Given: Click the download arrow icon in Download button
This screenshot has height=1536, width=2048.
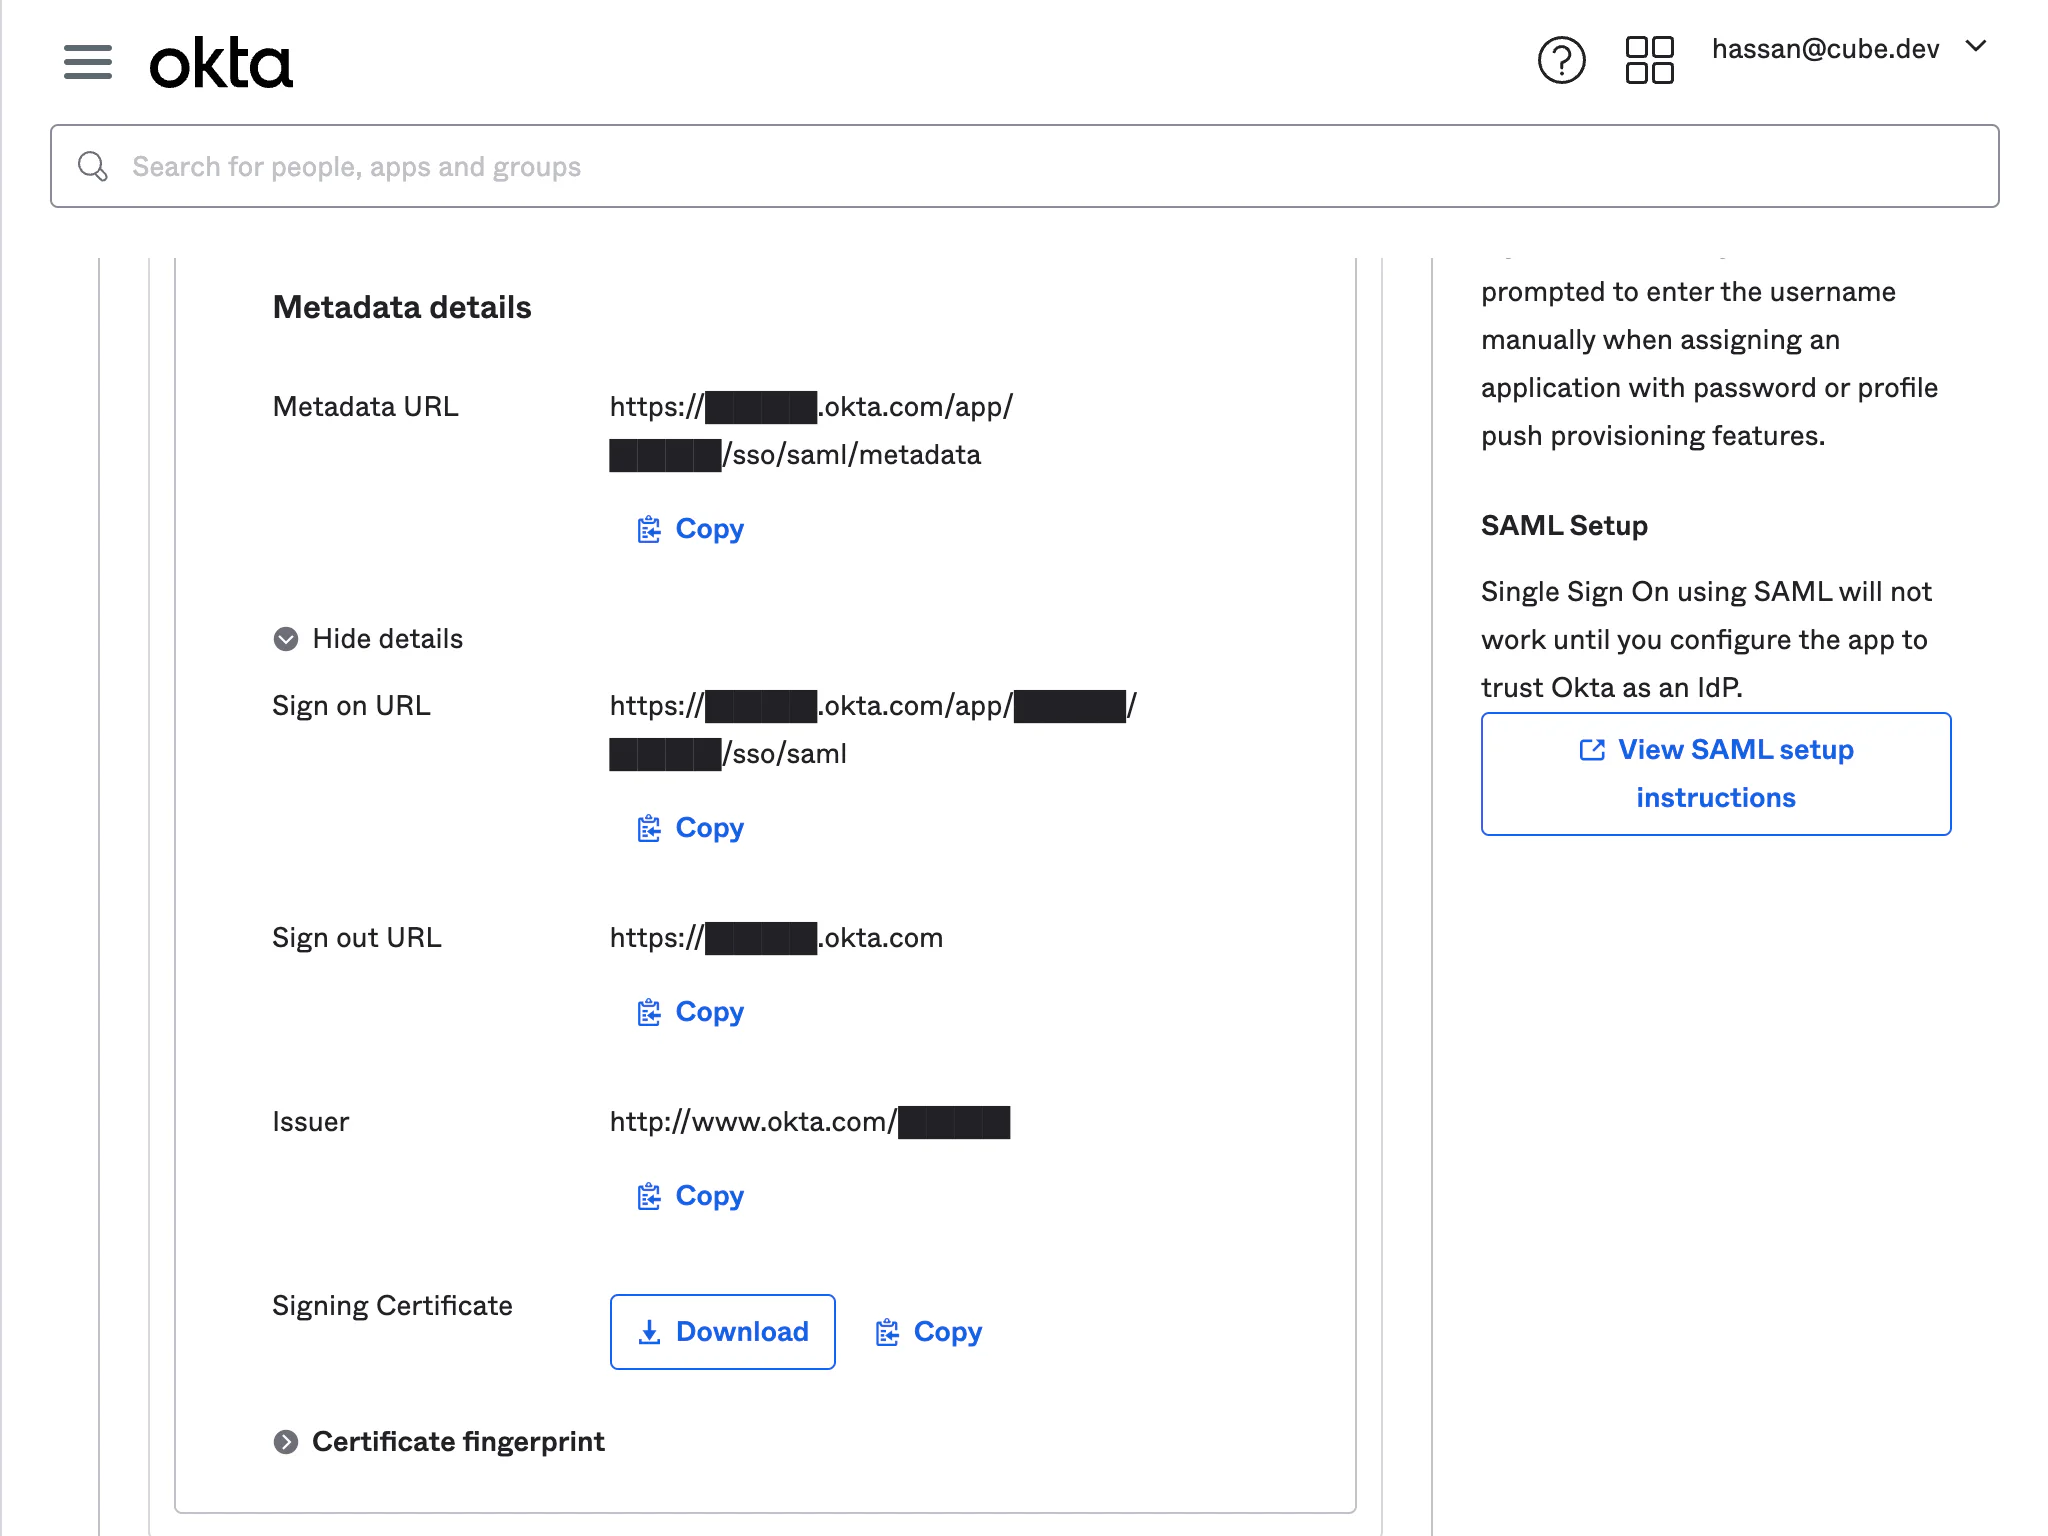Looking at the screenshot, I should 650,1332.
